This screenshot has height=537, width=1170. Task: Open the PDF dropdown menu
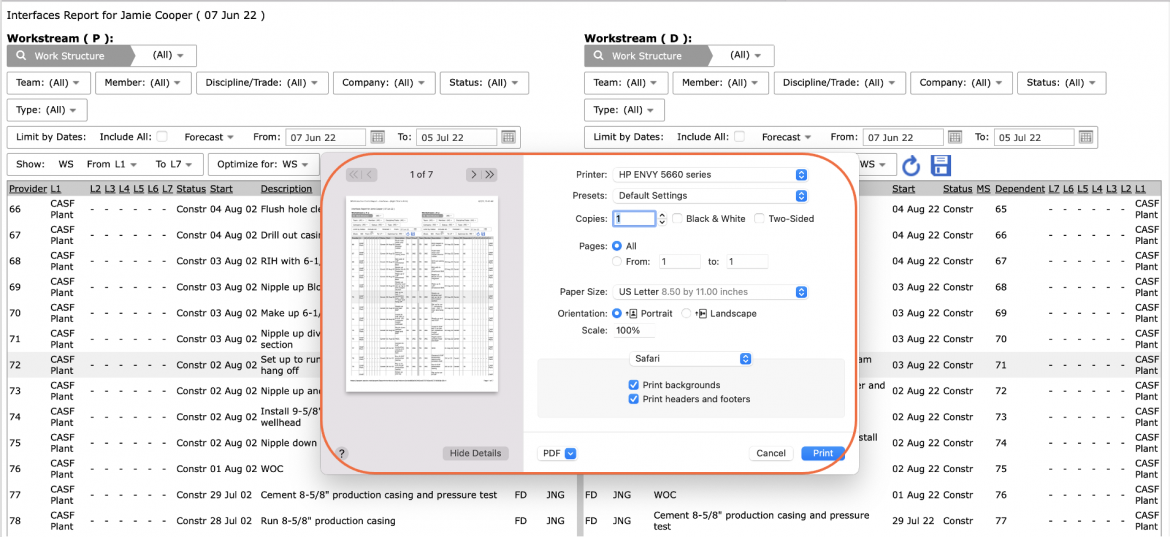pyautogui.click(x=557, y=453)
